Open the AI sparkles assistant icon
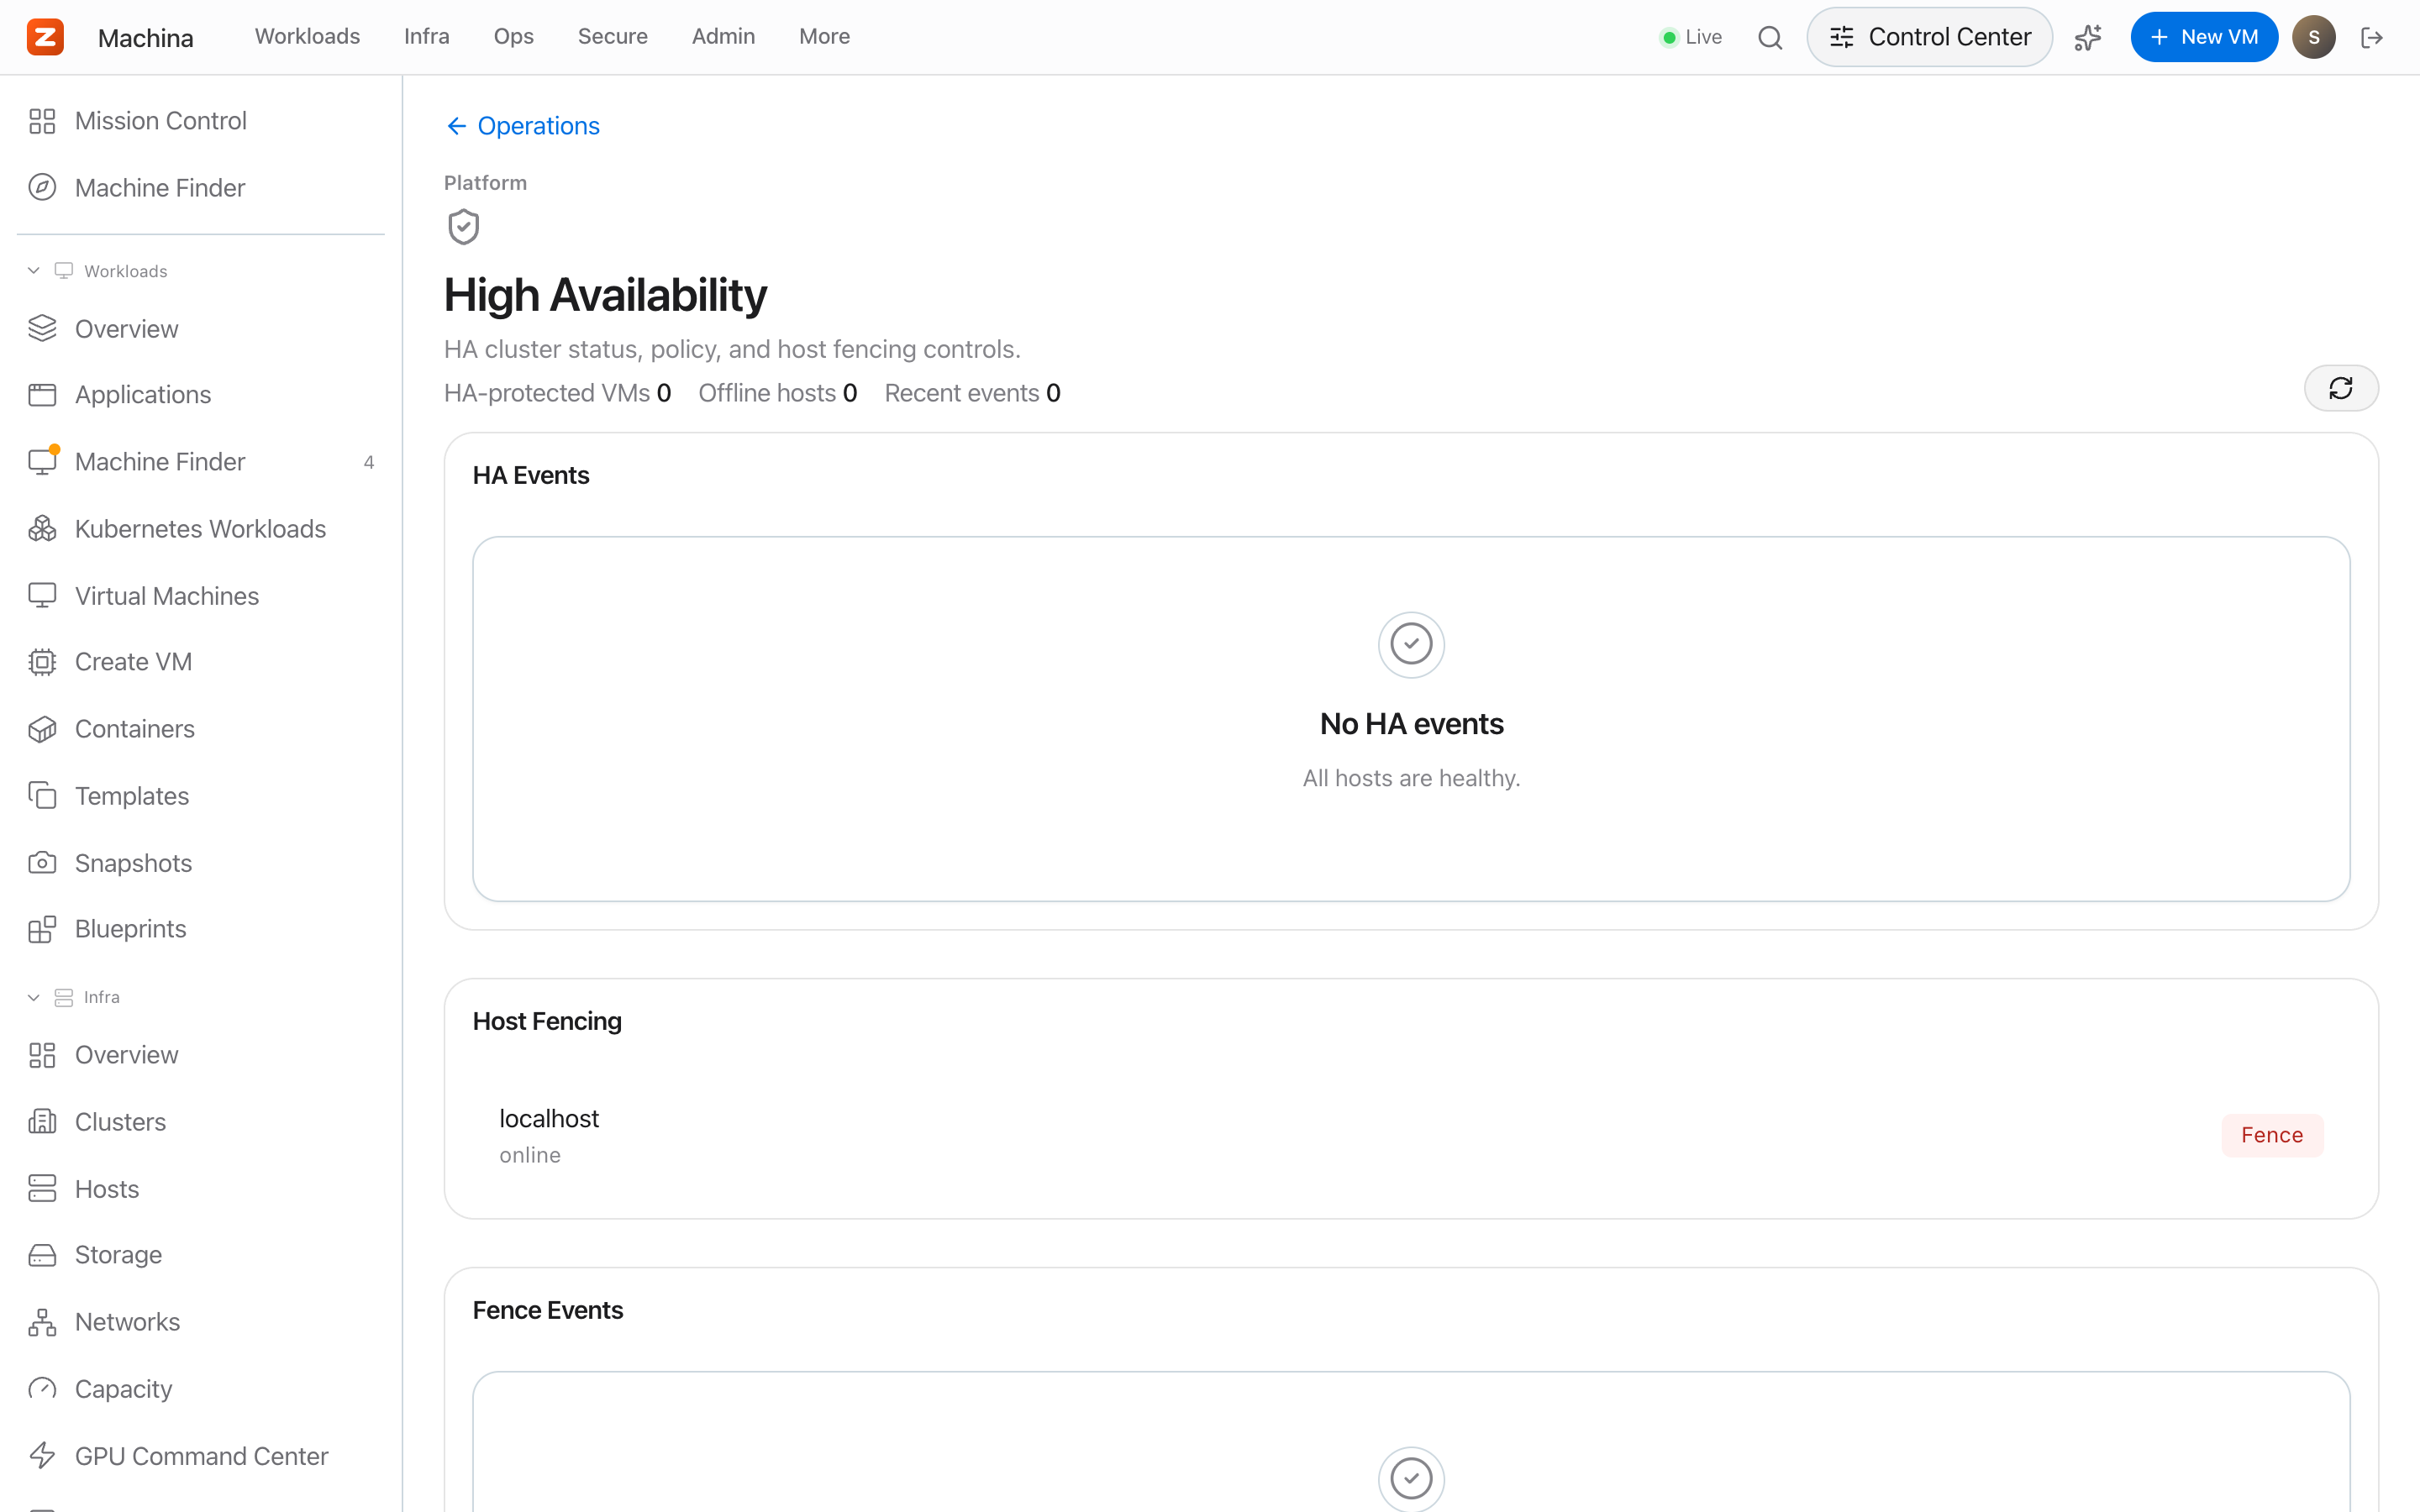The image size is (2420, 1512). 2088,37
